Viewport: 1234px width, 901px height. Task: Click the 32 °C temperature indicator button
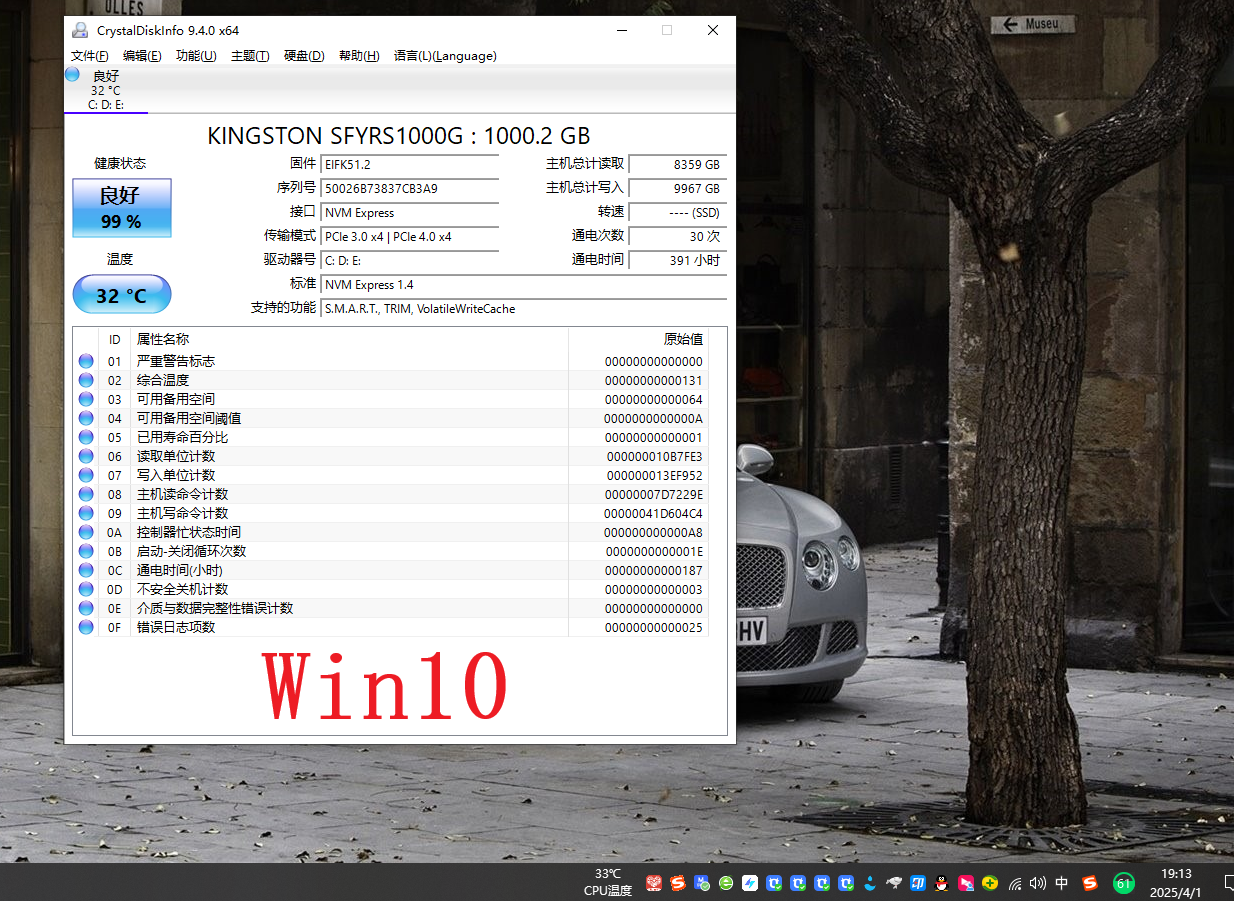pos(121,295)
